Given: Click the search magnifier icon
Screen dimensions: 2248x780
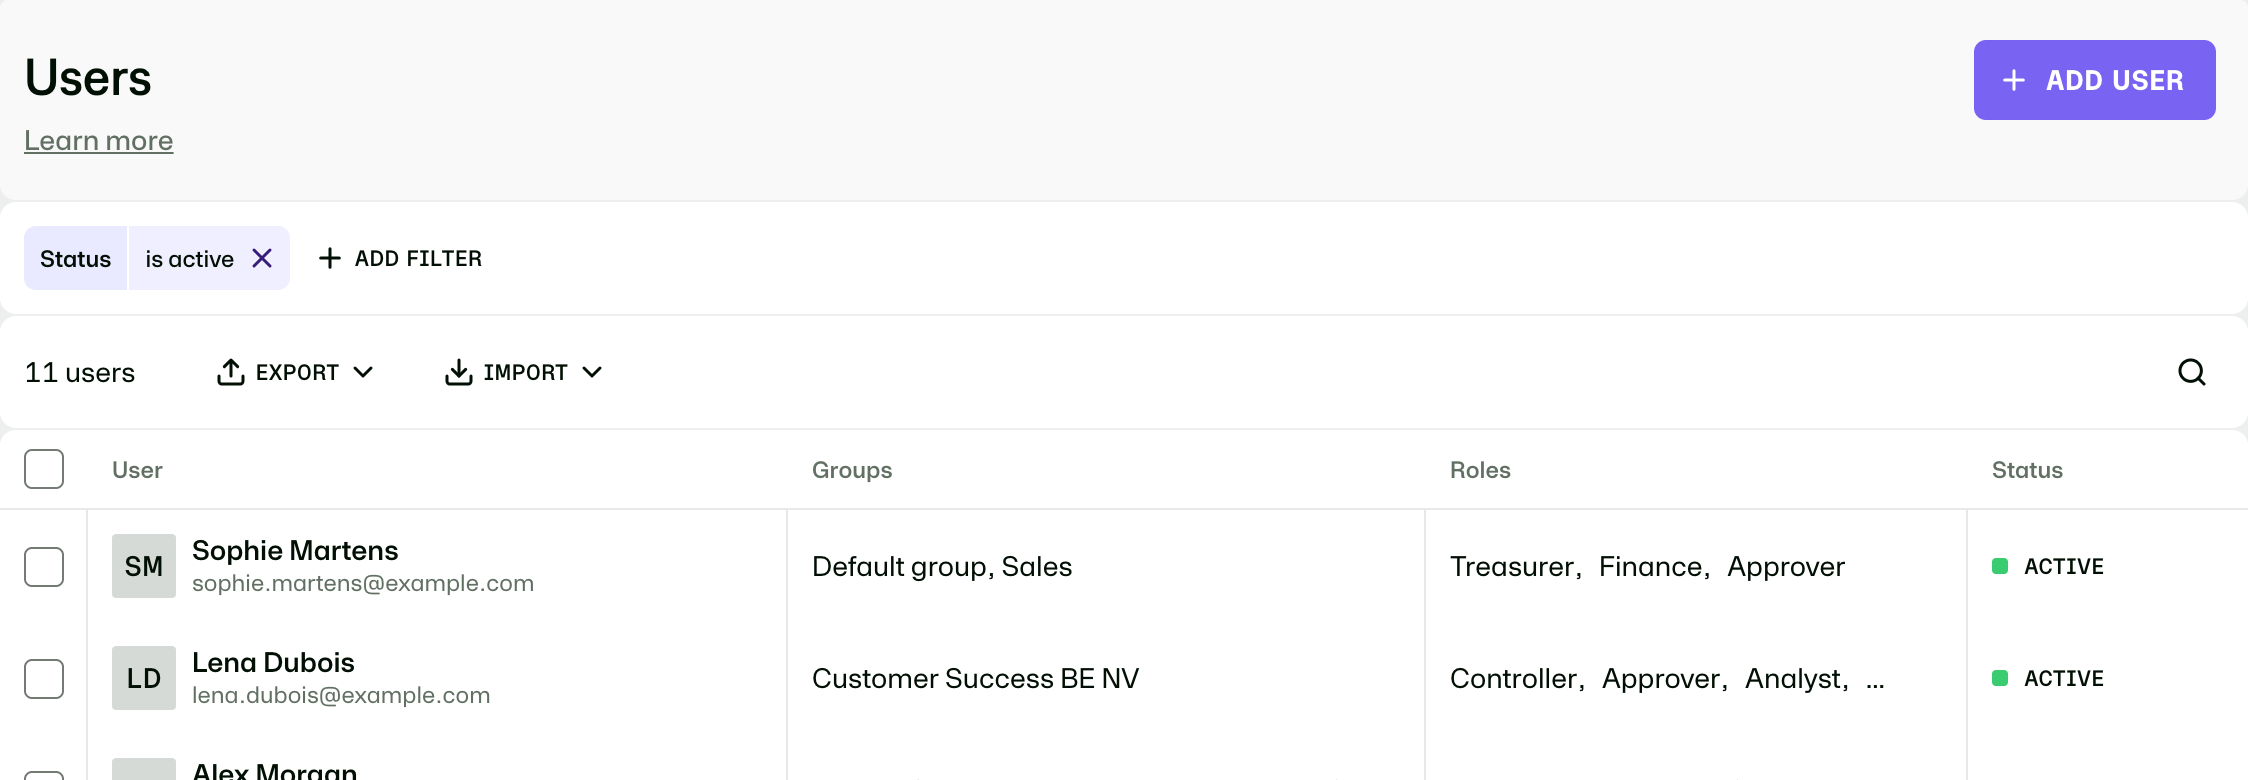Looking at the screenshot, I should point(2192,372).
